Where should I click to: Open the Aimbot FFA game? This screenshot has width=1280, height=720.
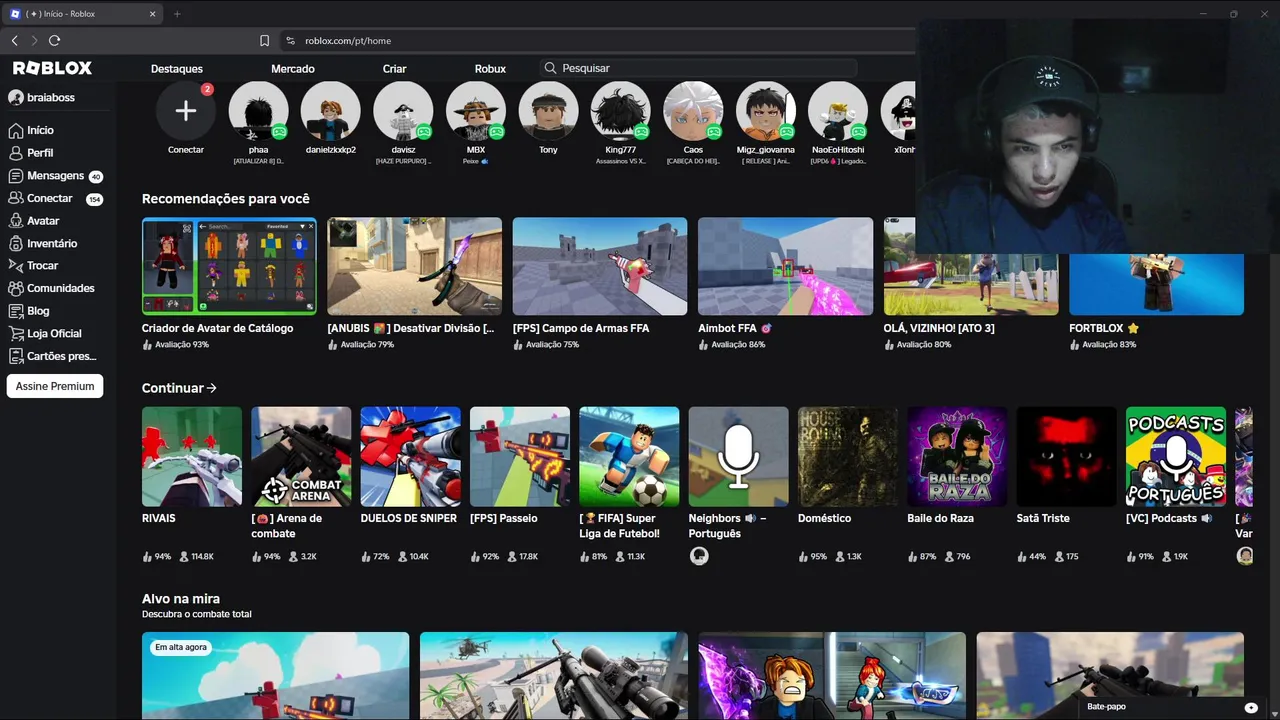point(785,266)
